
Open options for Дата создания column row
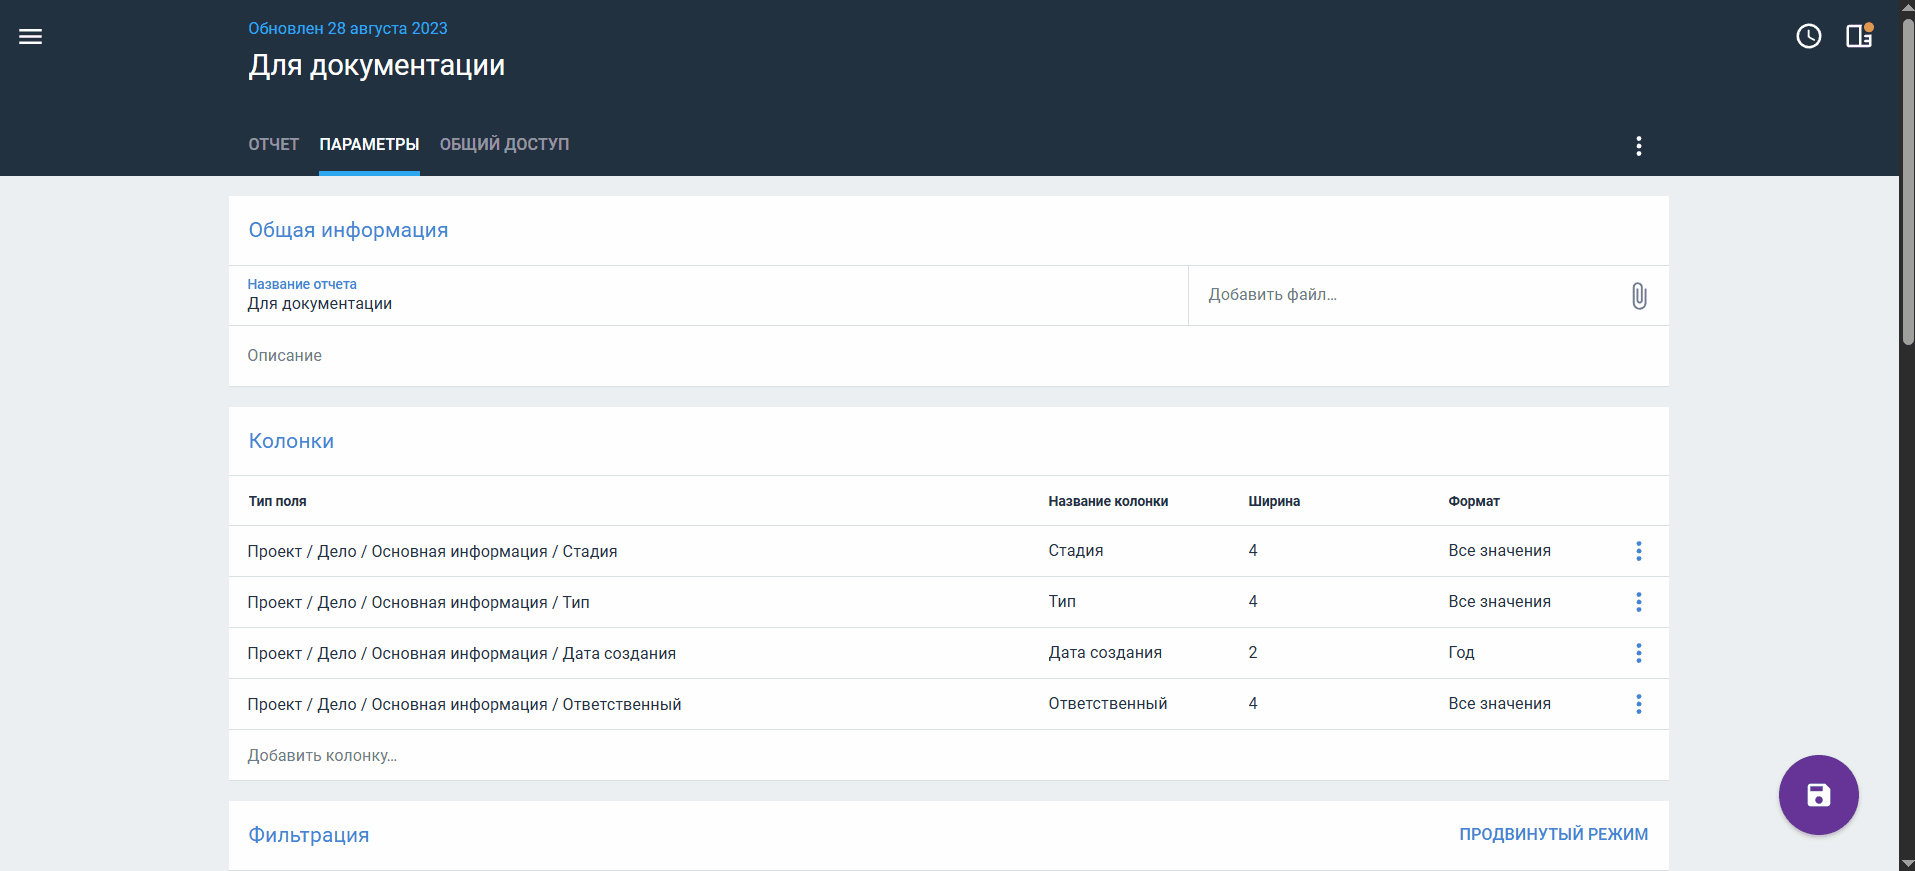pos(1638,653)
